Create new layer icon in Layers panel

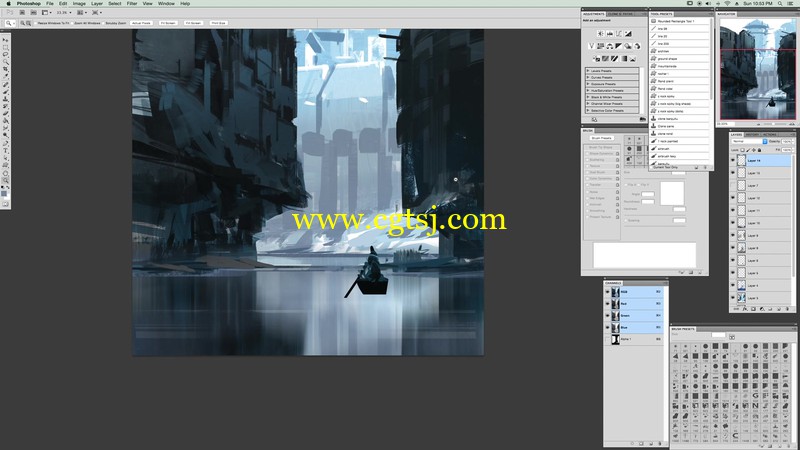(x=779, y=309)
